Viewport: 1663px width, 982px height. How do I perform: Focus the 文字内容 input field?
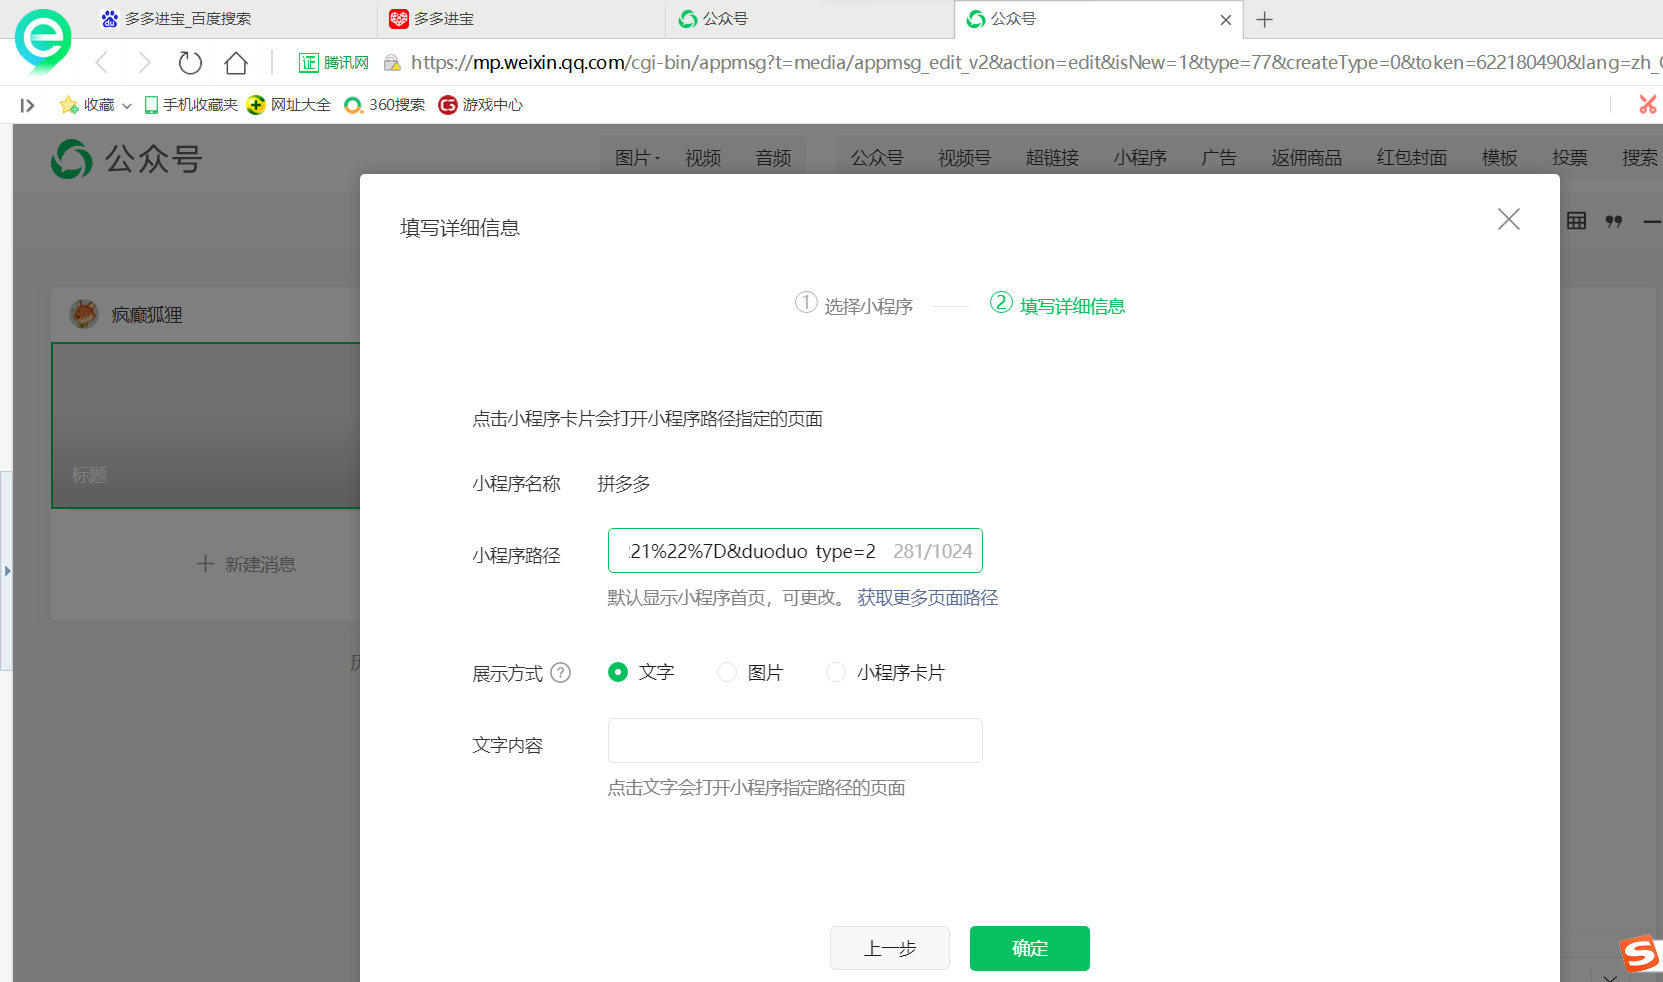click(x=795, y=741)
